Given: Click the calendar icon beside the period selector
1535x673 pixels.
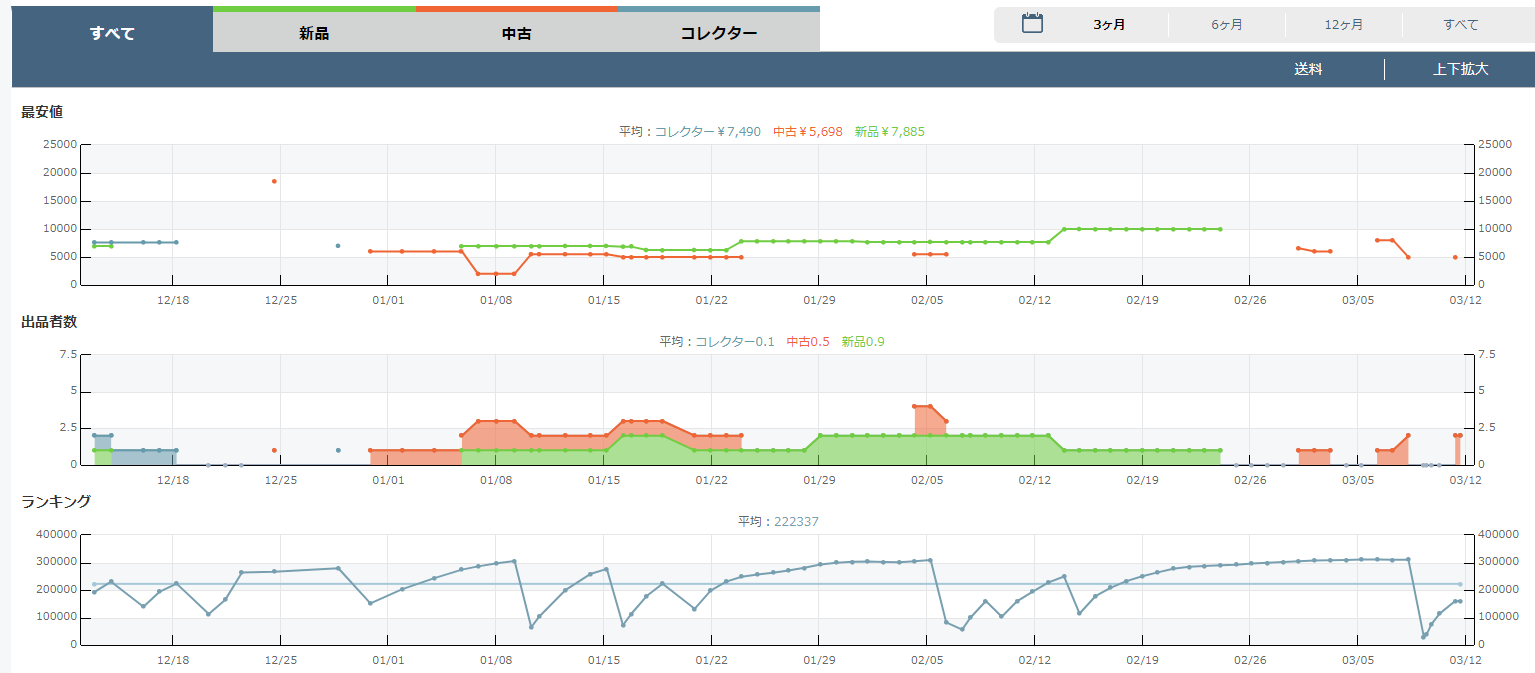Looking at the screenshot, I should [x=1032, y=24].
